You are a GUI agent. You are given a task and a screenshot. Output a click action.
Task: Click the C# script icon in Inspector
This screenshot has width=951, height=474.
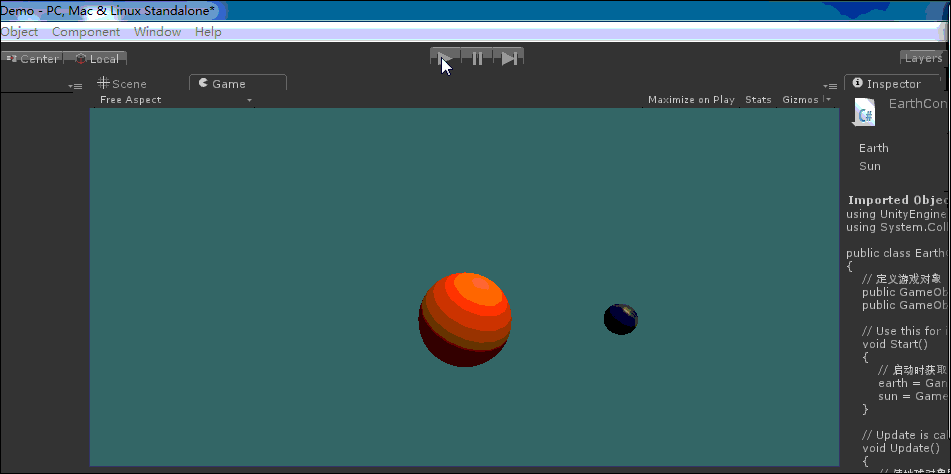tap(864, 112)
